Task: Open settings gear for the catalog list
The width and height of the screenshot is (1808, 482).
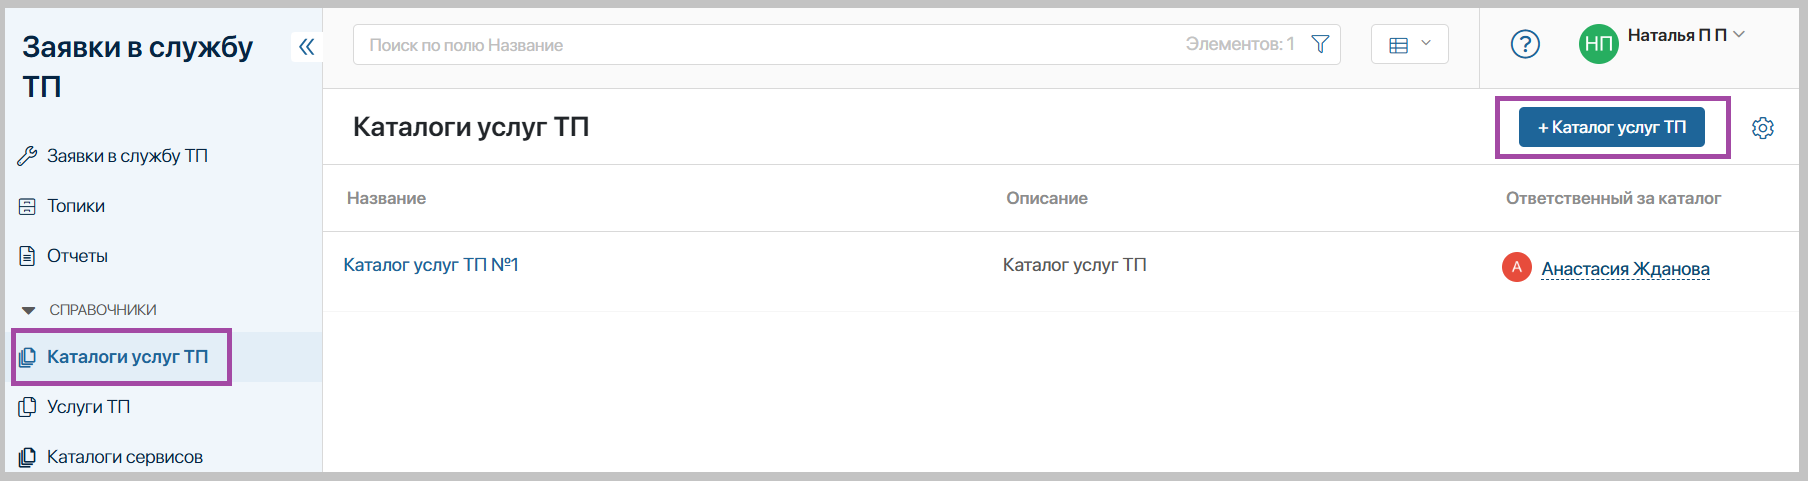Action: 1762,128
